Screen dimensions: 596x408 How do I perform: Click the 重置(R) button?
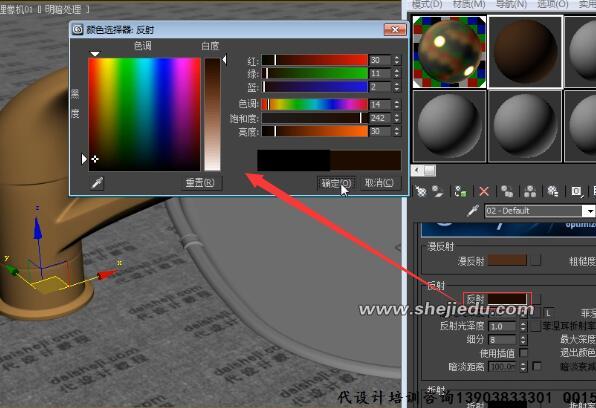[200, 183]
